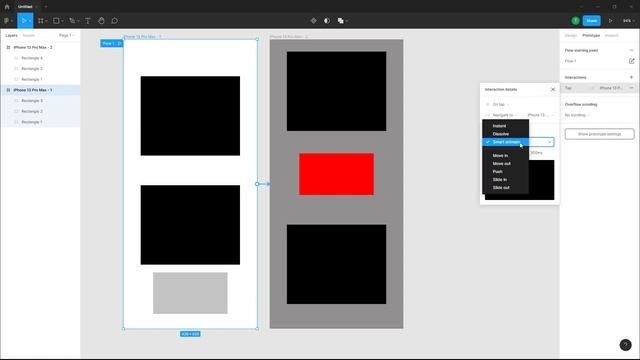Select the Frame tool
Screen dimensions: 640x360
point(41,21)
